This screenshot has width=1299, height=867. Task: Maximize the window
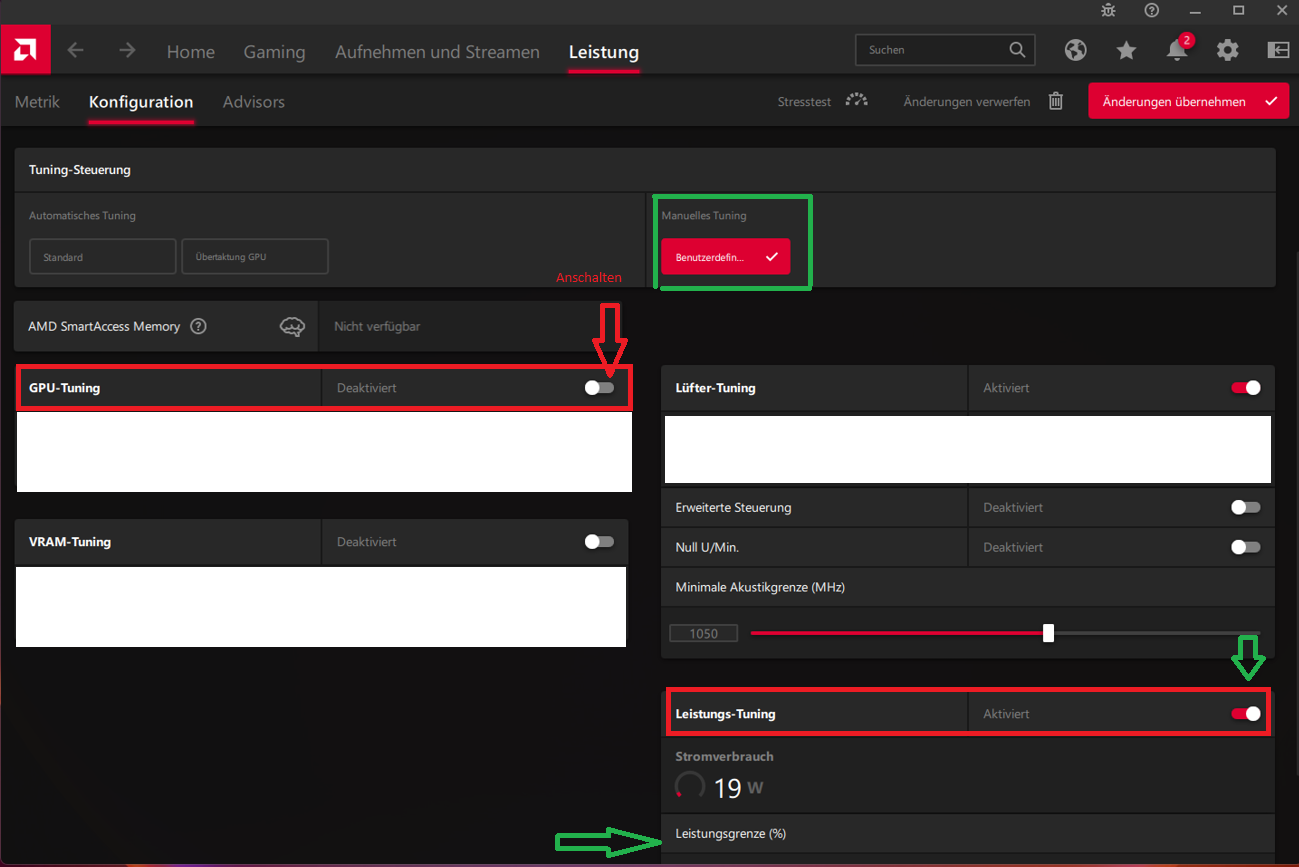[x=1239, y=10]
